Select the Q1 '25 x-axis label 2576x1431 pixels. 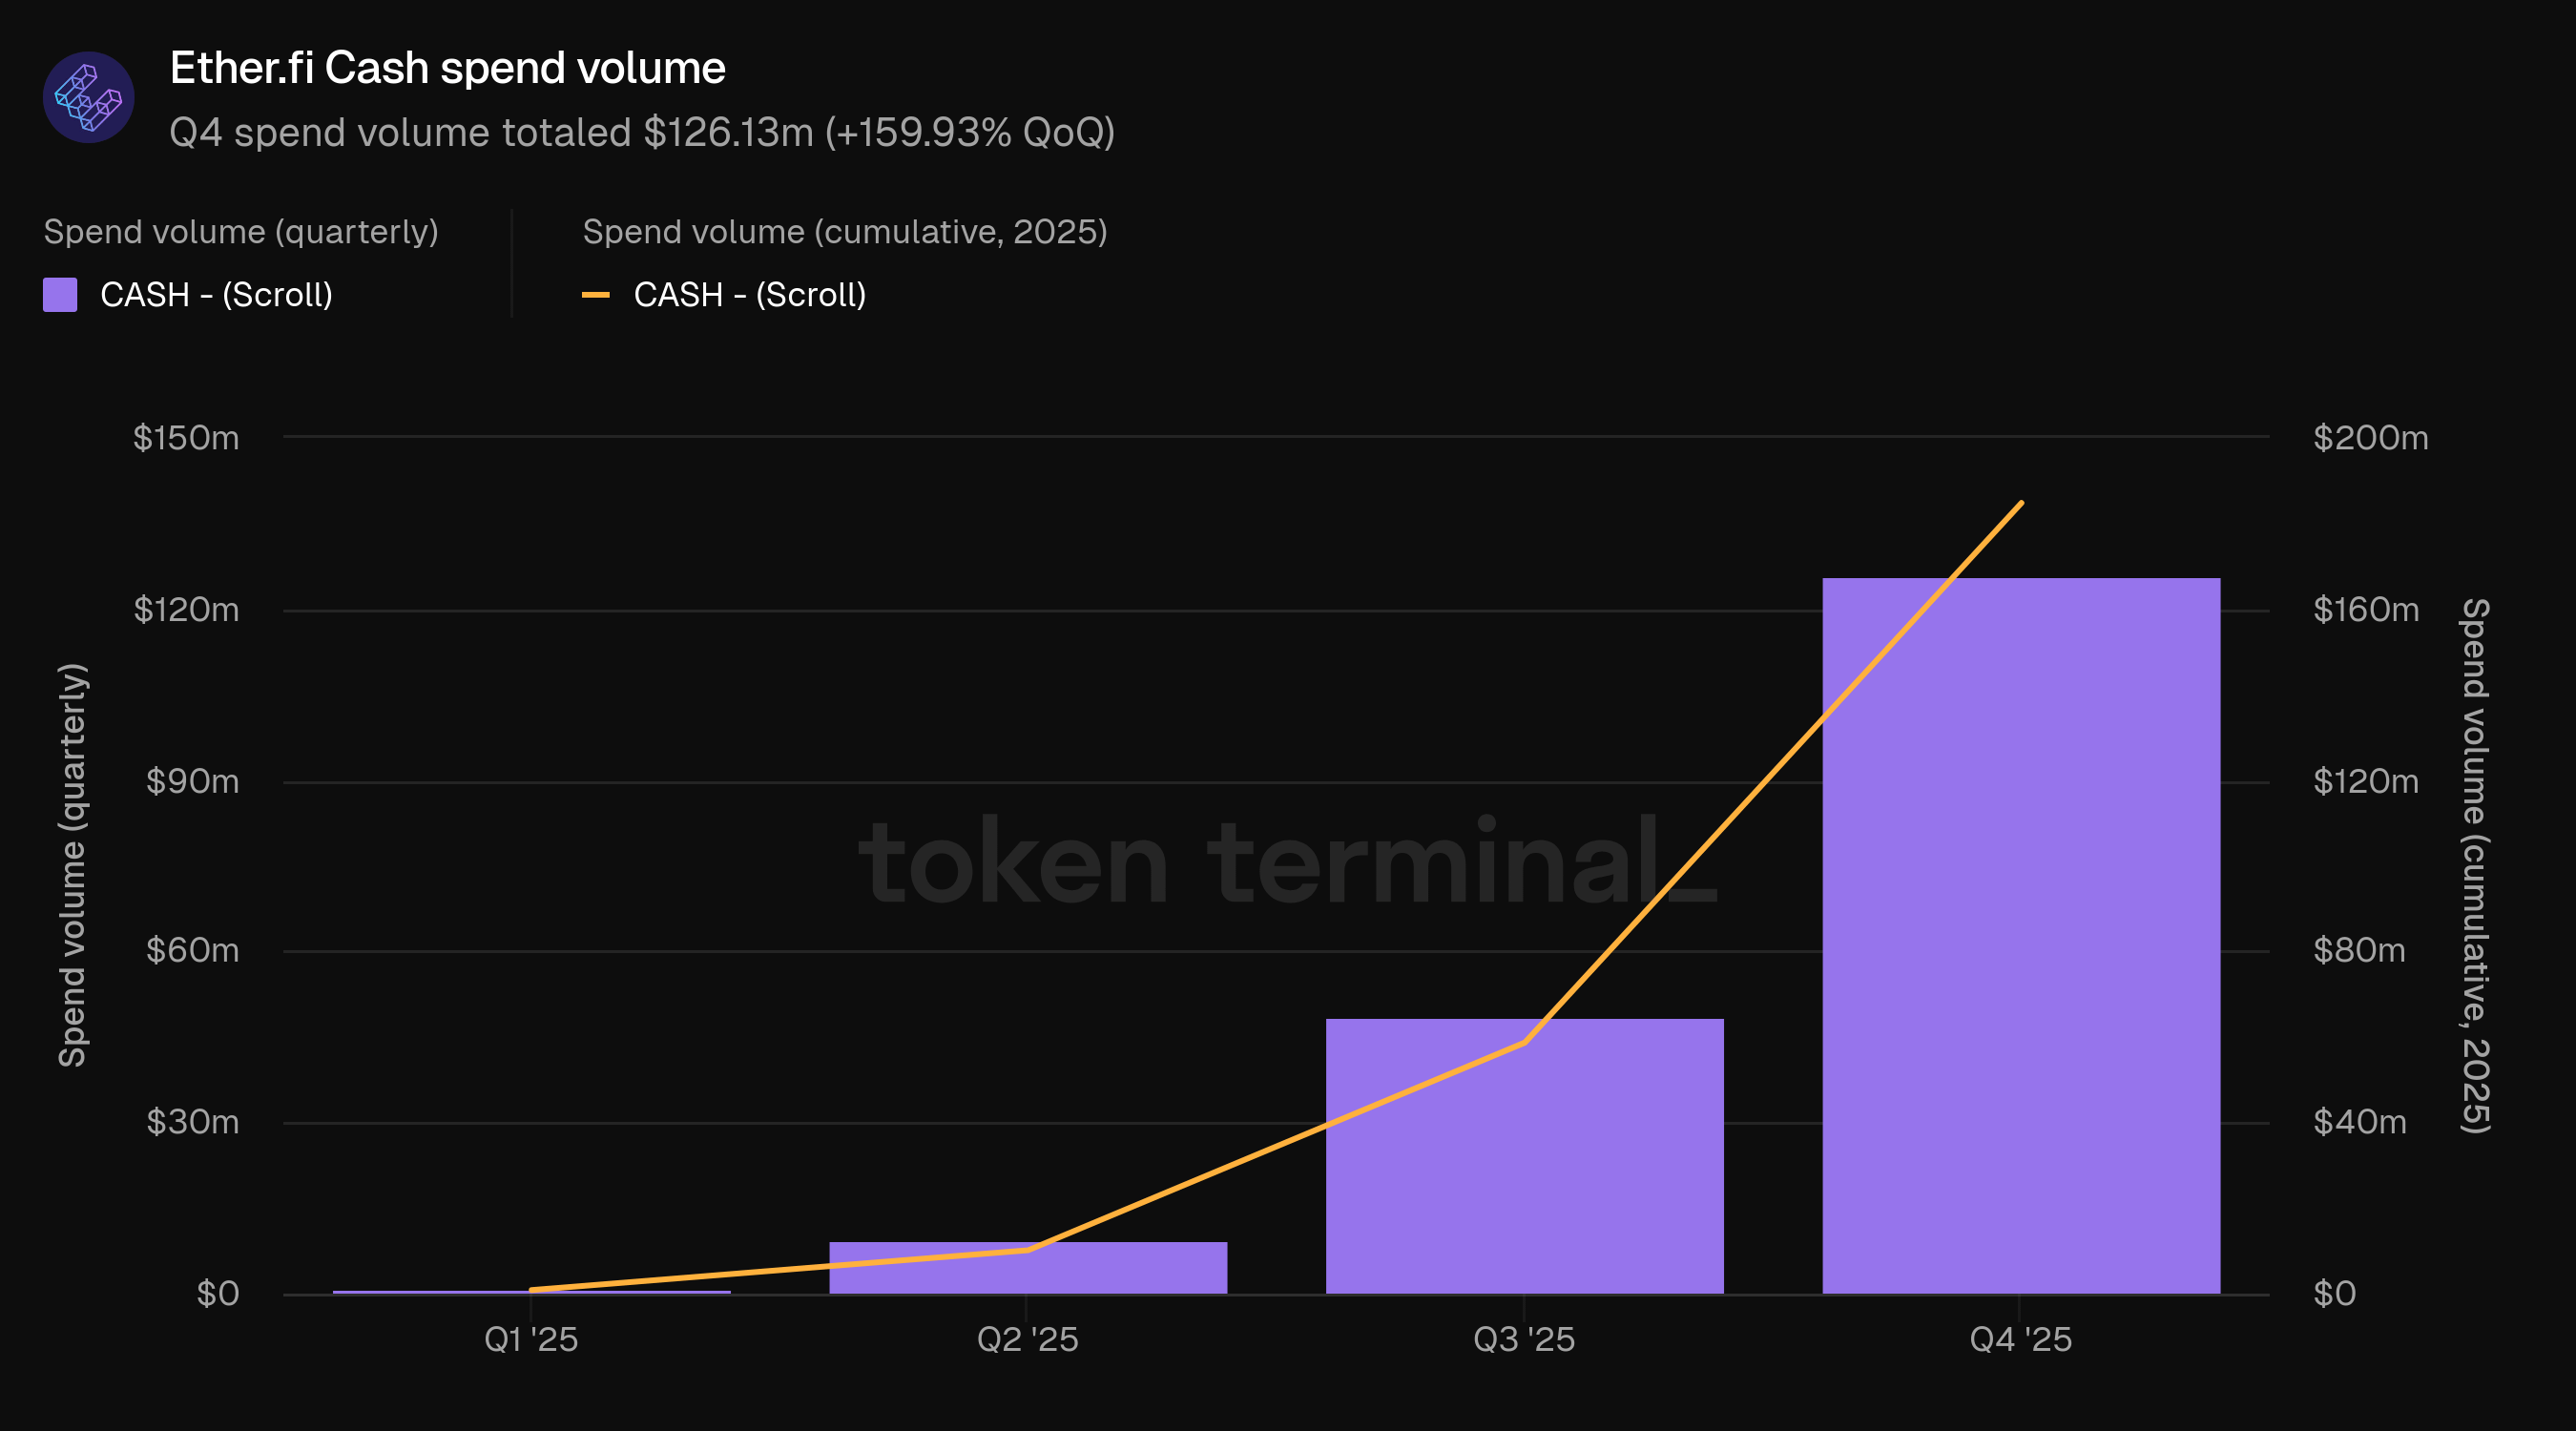(531, 1339)
